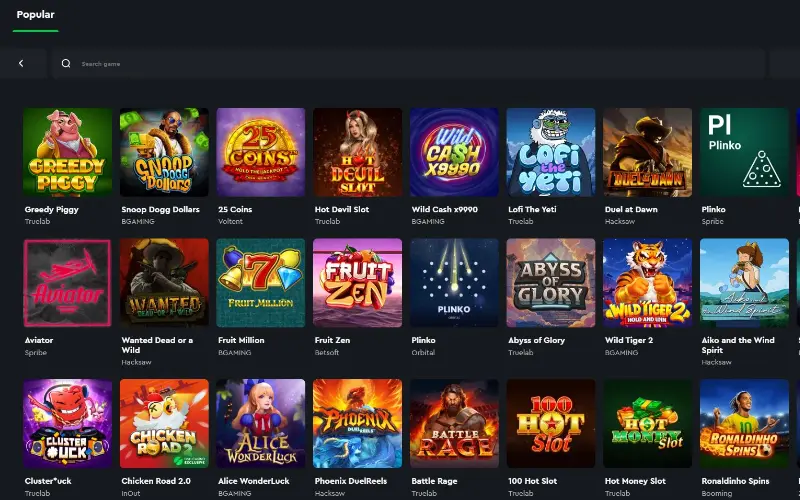The height and width of the screenshot is (500, 800).
Task: Open Wild Cash x9990 game
Action: pos(454,152)
